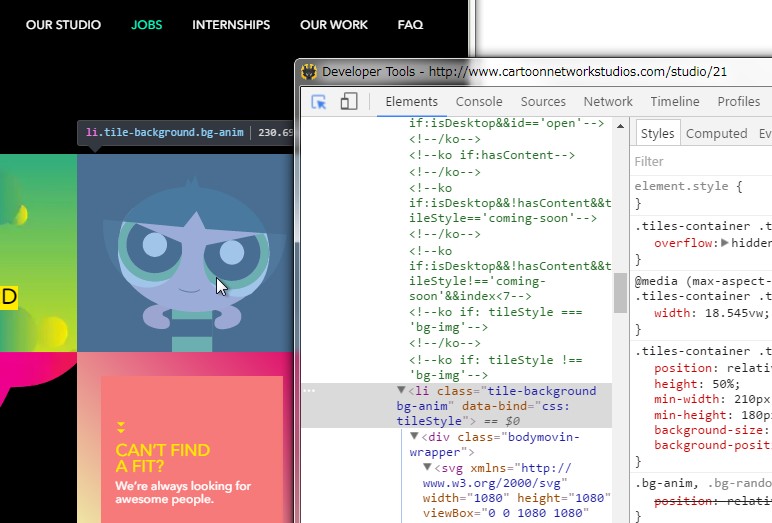The image size is (772, 523).
Task: Open the ellipsis actions for selected node
Action: coord(309,391)
